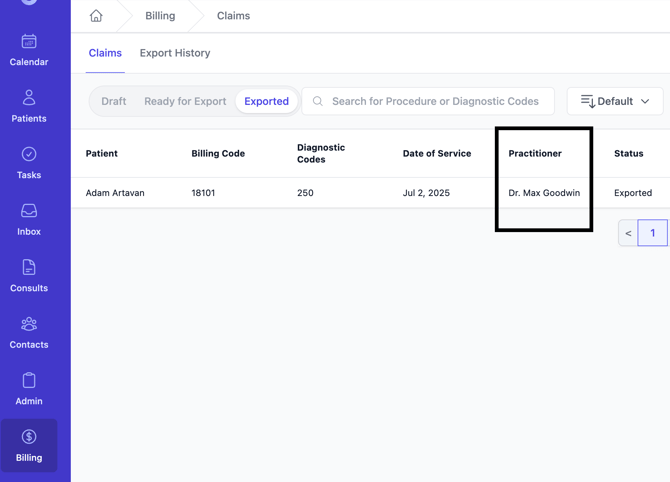Click the Date of Service column header
The height and width of the screenshot is (482, 670).
click(x=437, y=153)
